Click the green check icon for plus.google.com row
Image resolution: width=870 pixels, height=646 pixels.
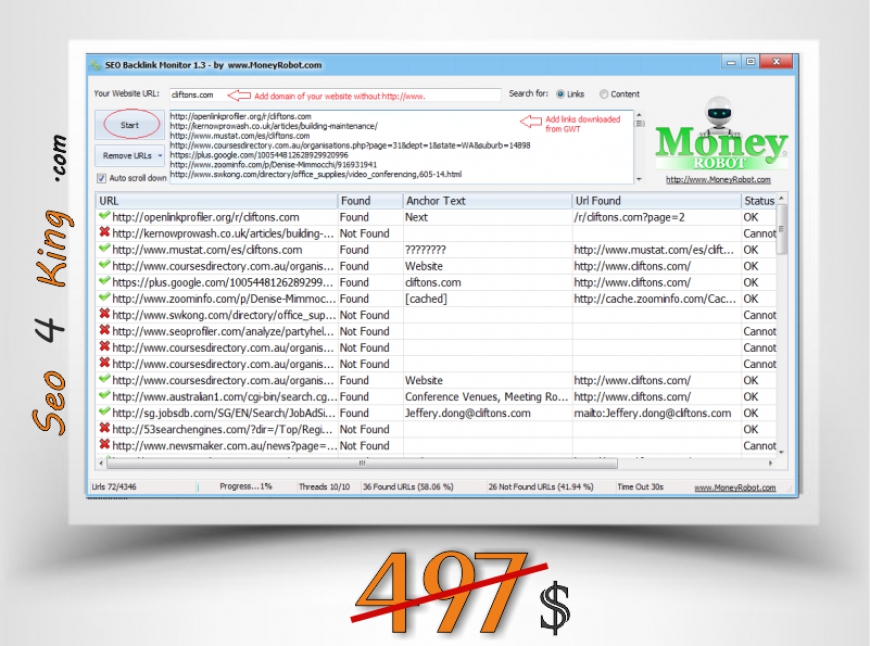pos(104,281)
